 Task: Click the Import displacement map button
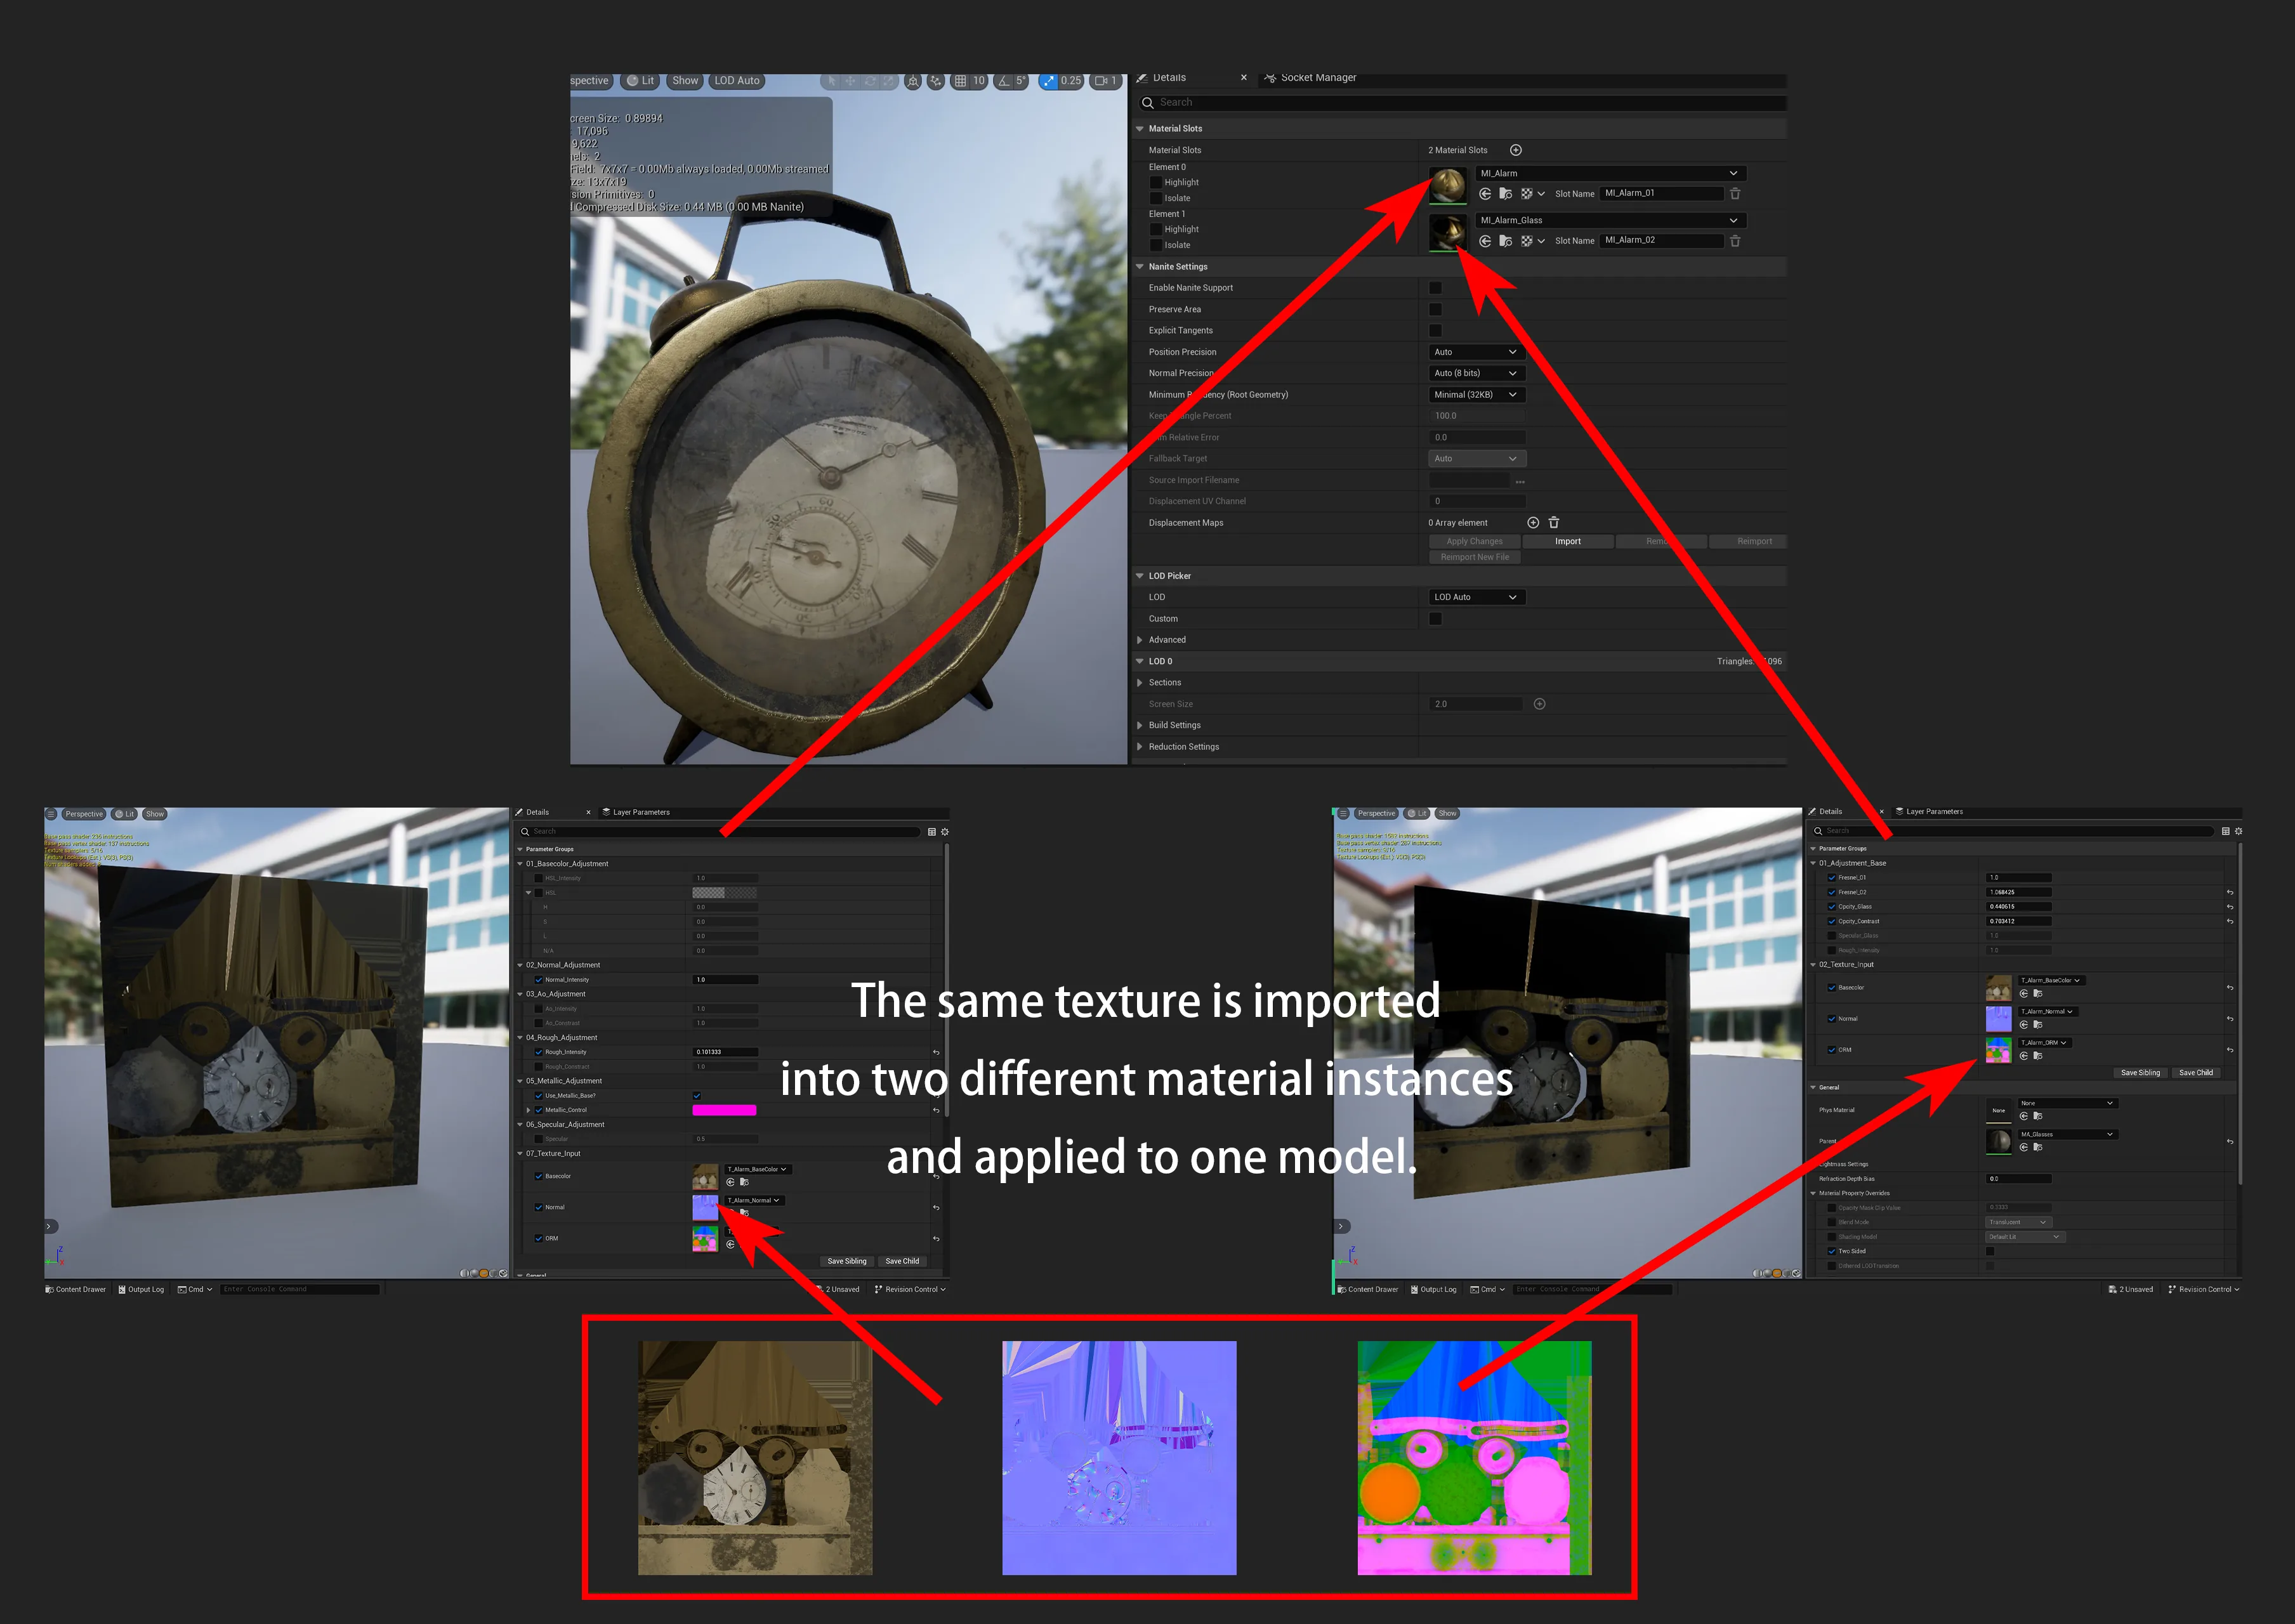[1568, 542]
